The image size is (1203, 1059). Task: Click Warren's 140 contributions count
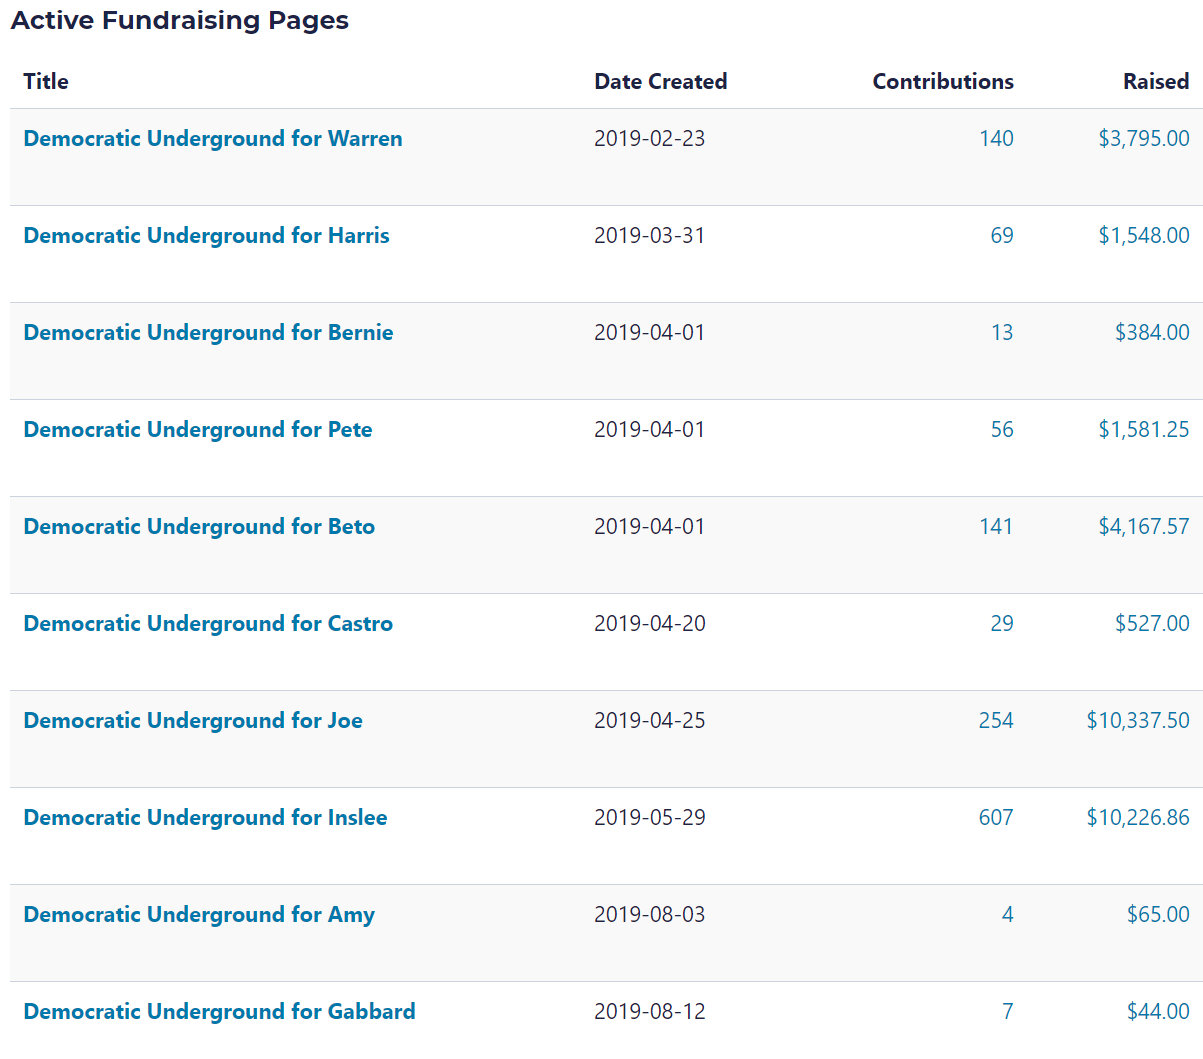[x=996, y=139]
